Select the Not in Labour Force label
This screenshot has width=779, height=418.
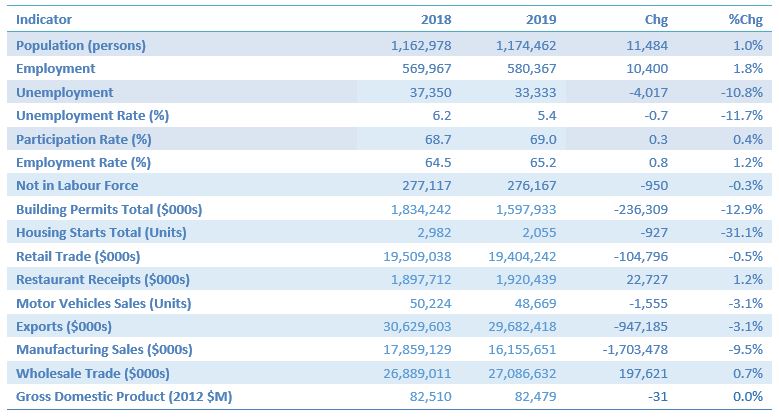coord(77,185)
